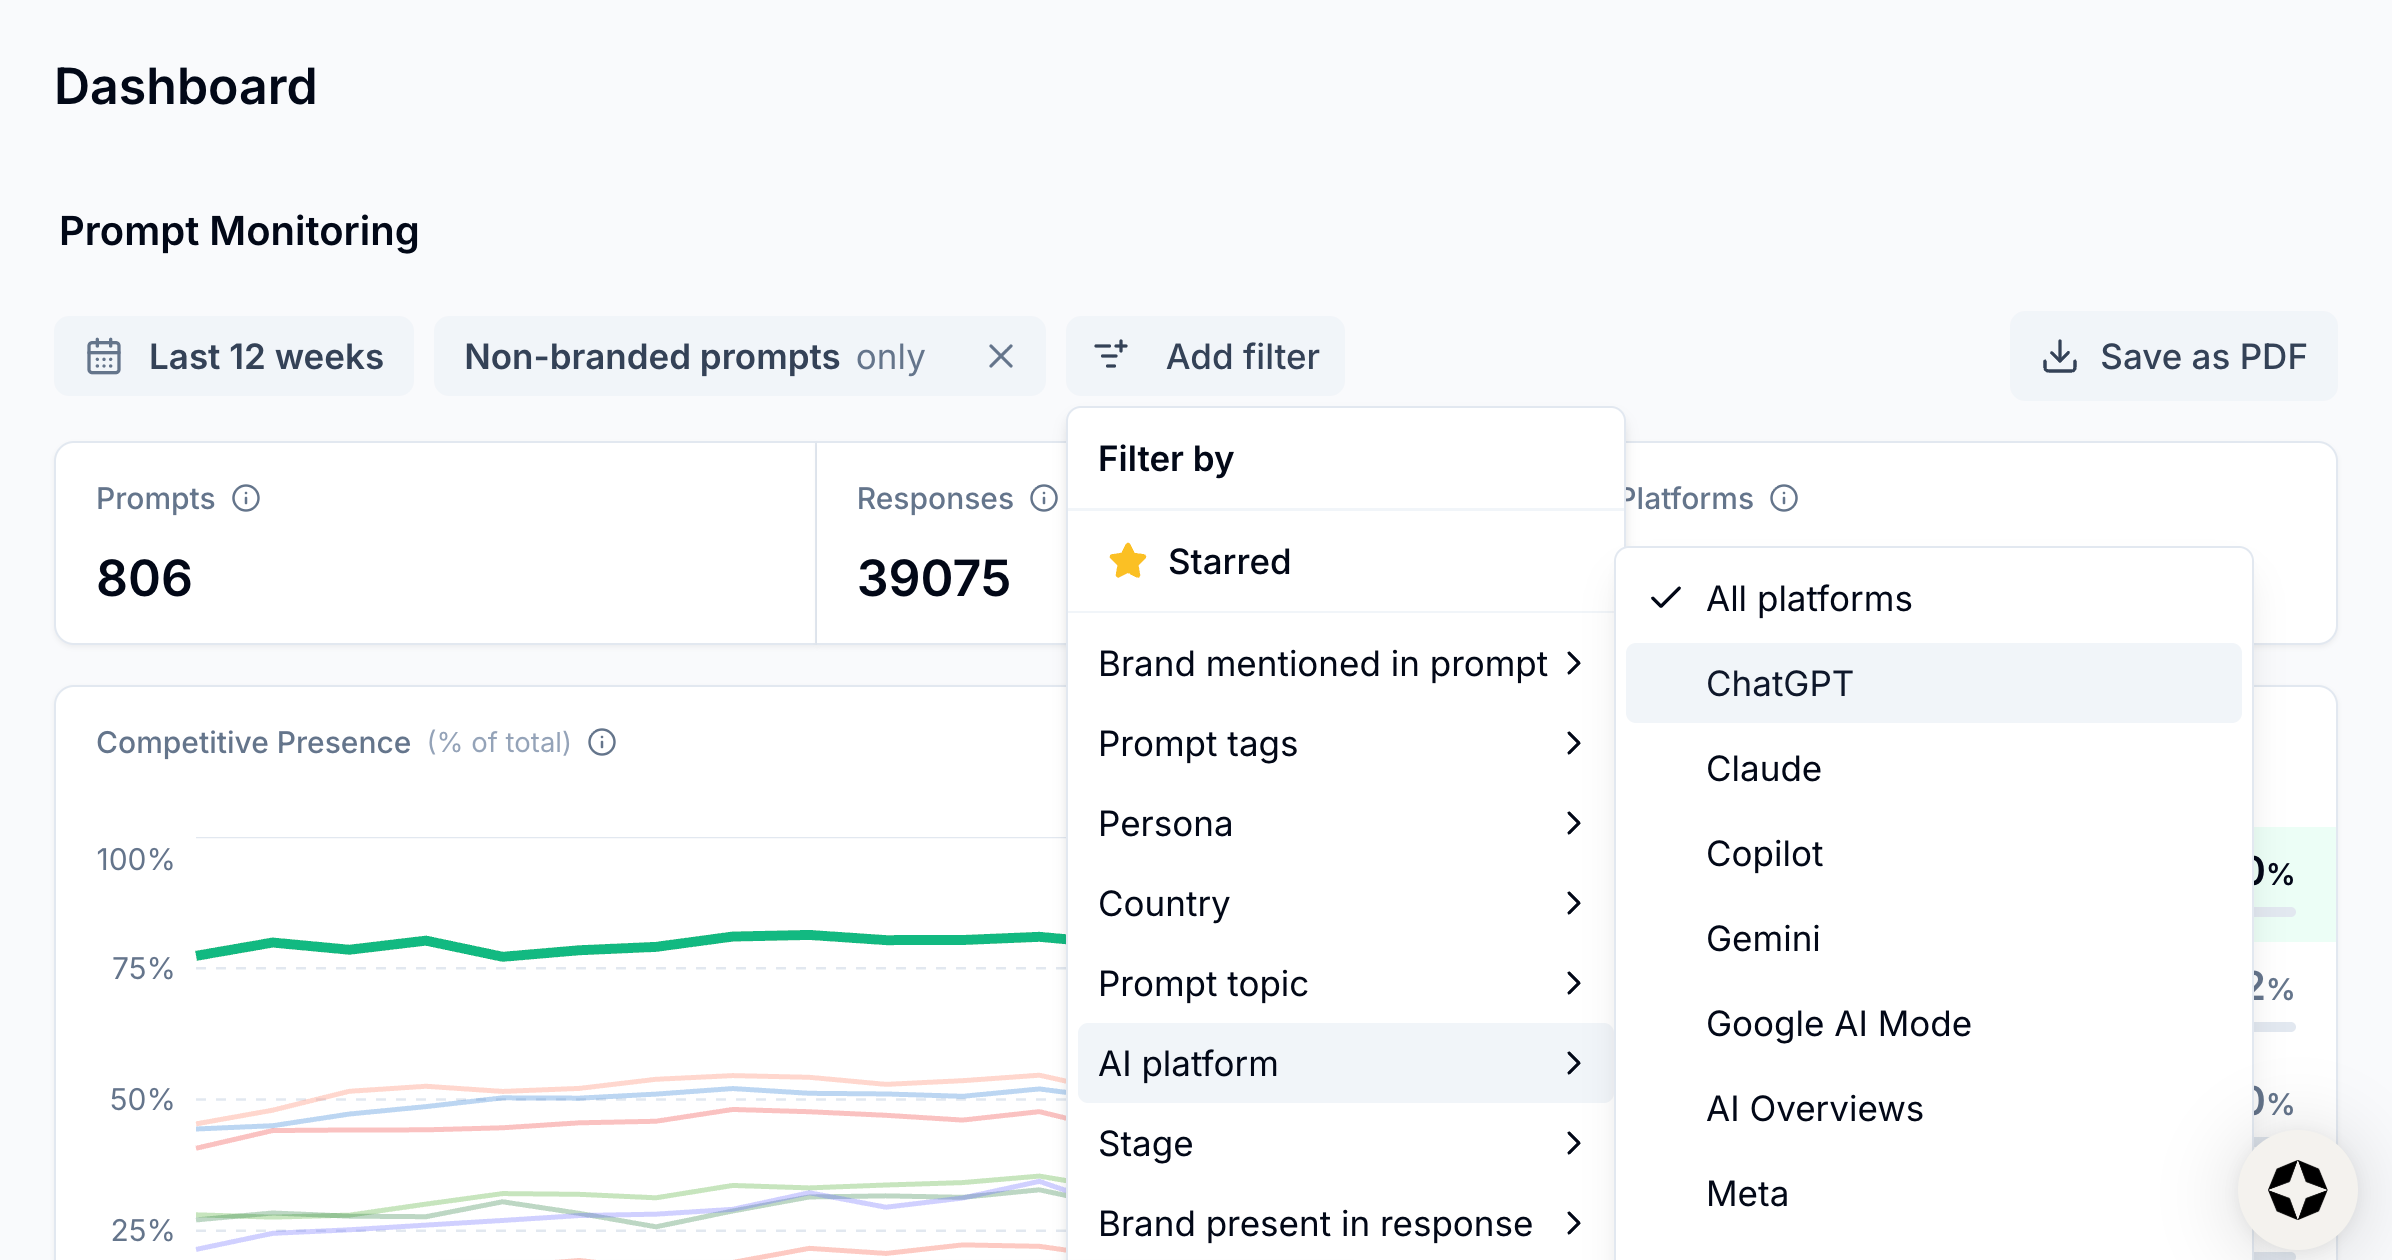Click the Last 12 weeks button
The width and height of the screenshot is (2392, 1260).
[x=235, y=357]
